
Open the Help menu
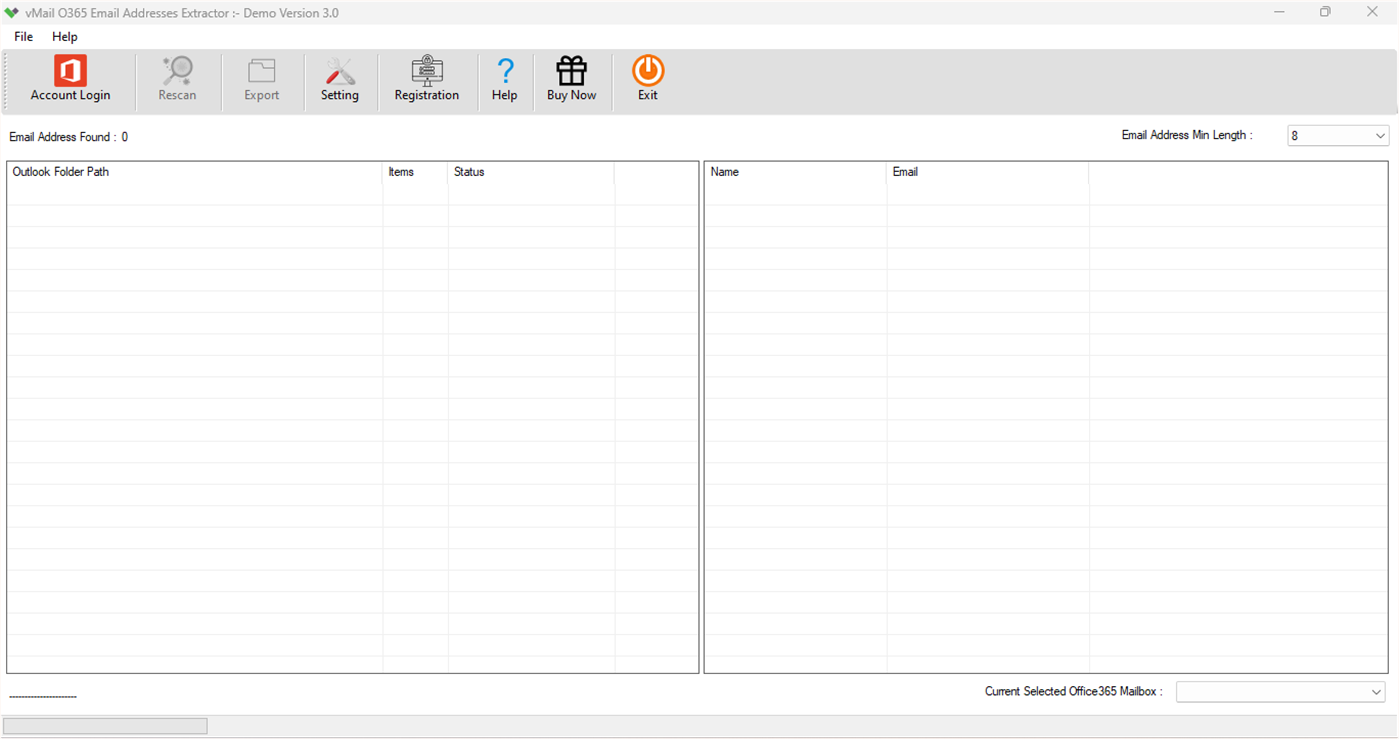tap(64, 36)
